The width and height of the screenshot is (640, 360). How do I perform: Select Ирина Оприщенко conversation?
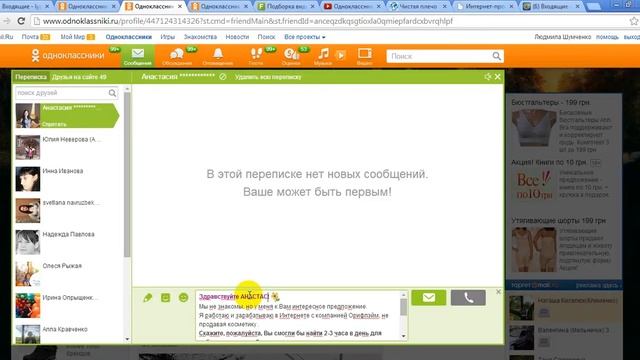point(67,305)
